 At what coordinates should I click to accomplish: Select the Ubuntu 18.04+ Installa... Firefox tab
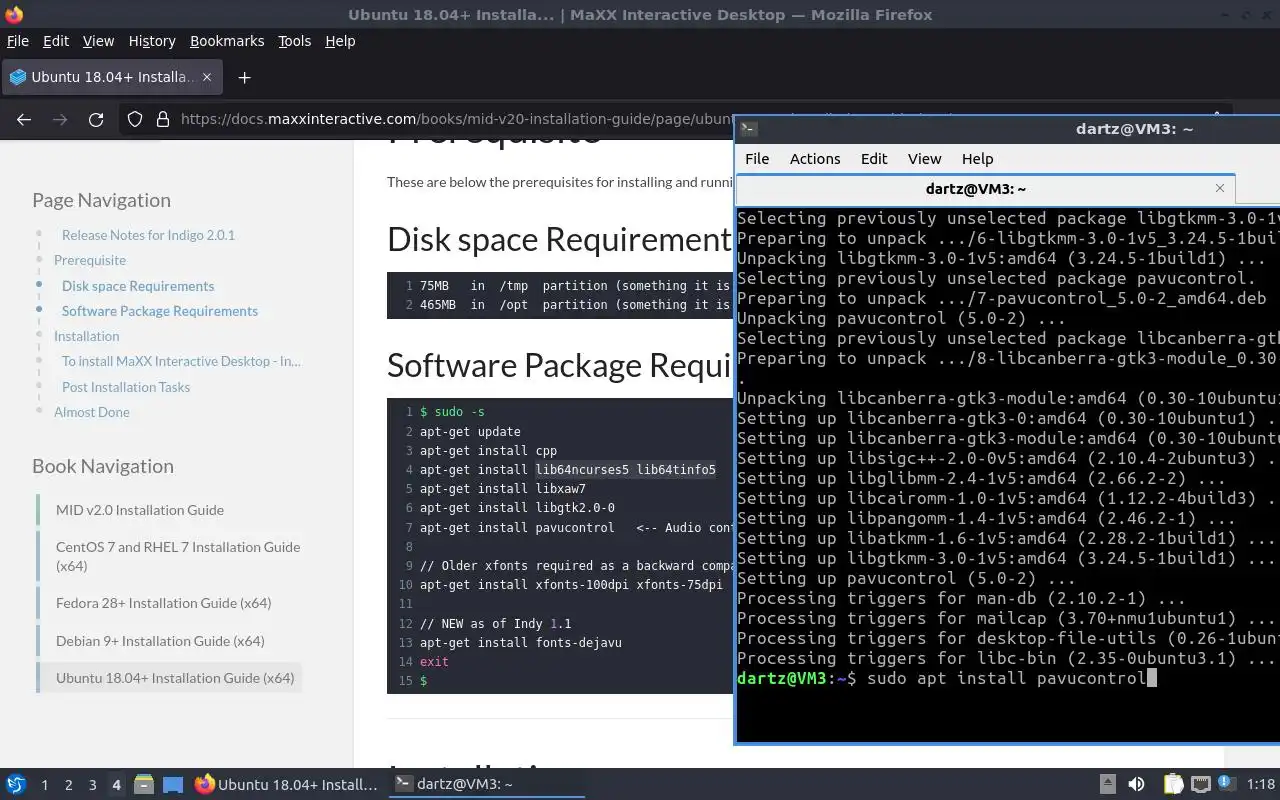110,77
